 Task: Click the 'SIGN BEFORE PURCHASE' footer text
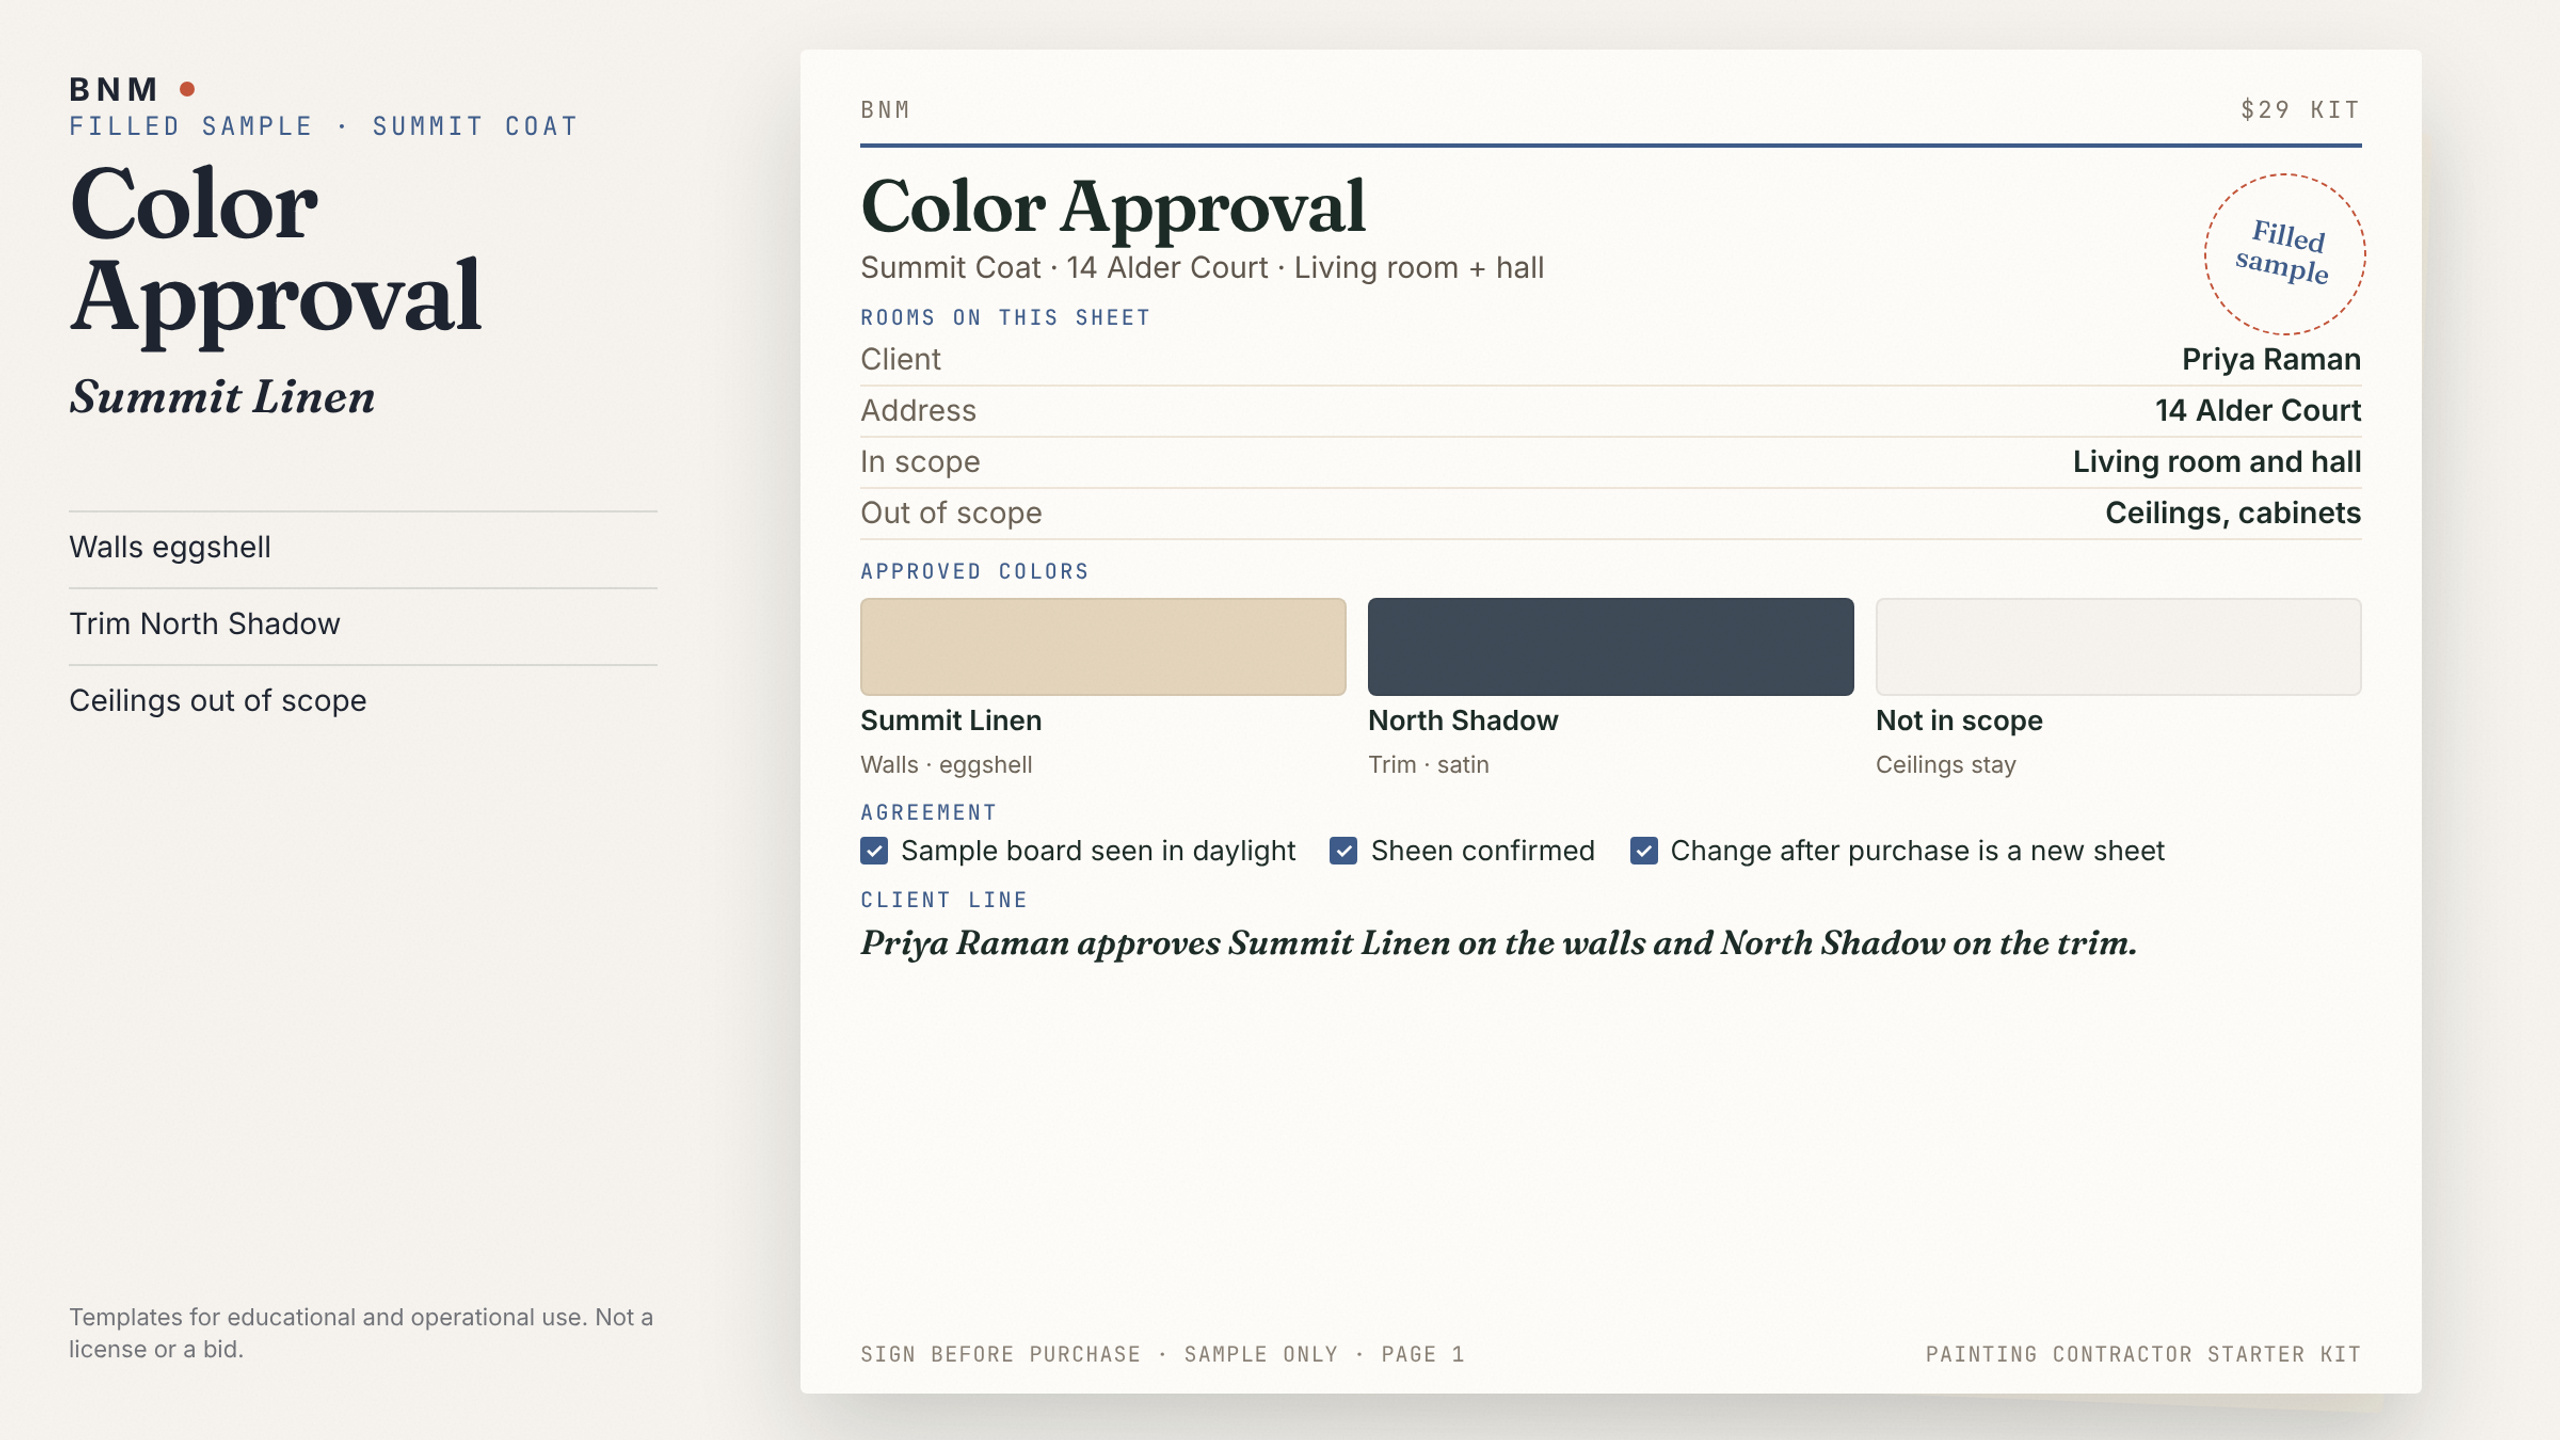(1000, 1354)
